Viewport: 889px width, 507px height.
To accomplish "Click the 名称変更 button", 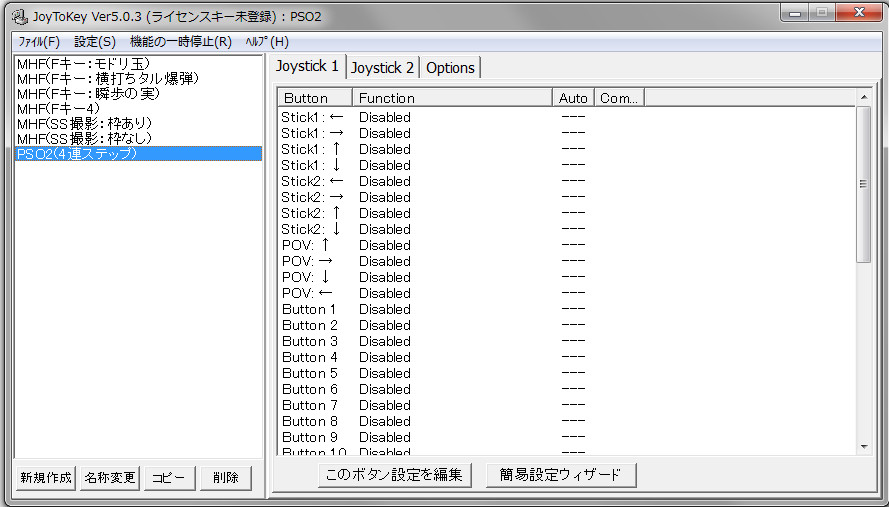I will [110, 478].
